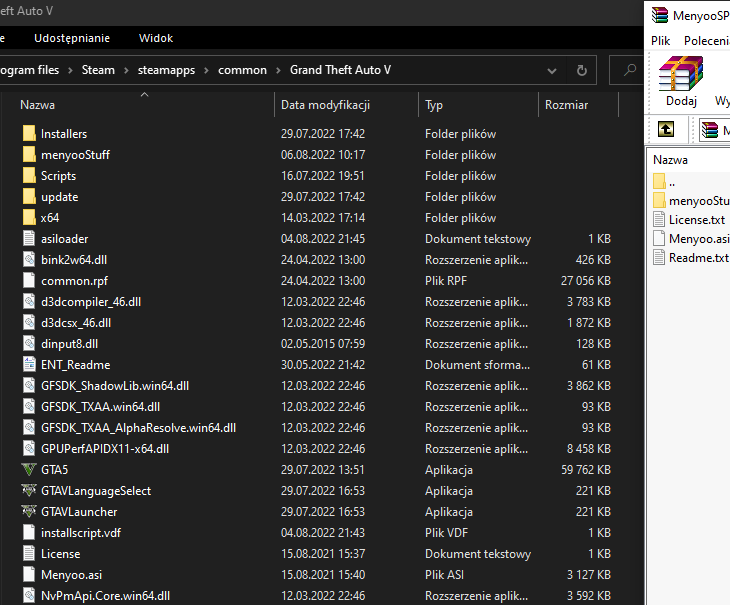Select the Scripts folder icon
Image resolution: width=730 pixels, height=605 pixels.
pos(29,175)
